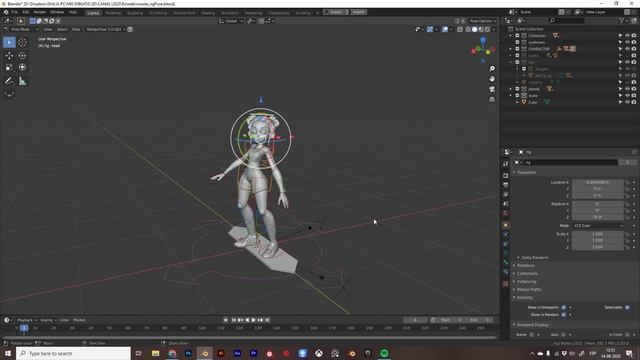Open the Render menu

(x=40, y=12)
